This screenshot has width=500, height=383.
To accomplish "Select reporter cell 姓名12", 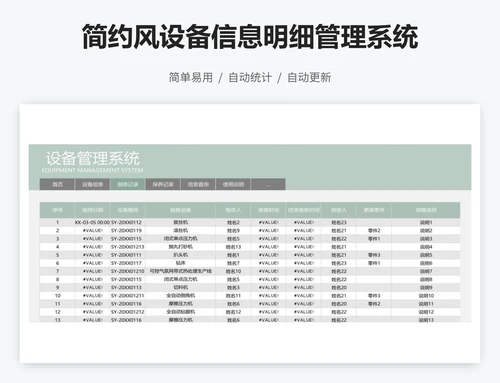I will click(233, 312).
